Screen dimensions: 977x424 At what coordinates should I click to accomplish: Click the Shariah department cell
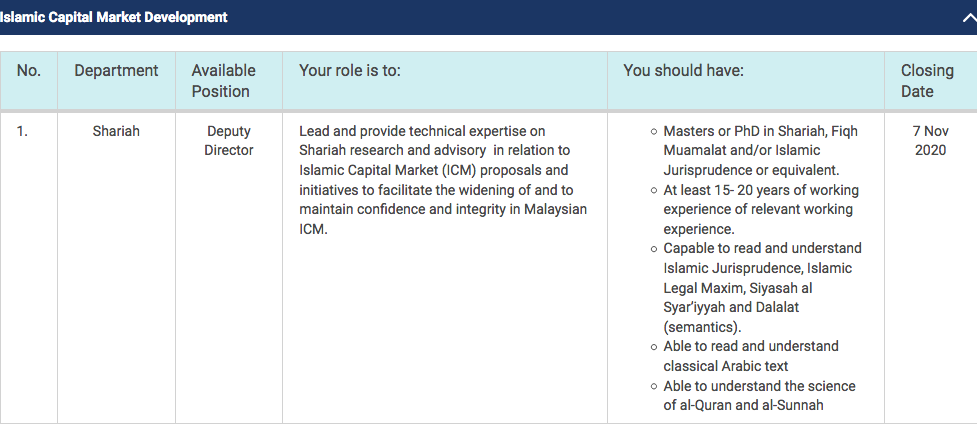[116, 131]
